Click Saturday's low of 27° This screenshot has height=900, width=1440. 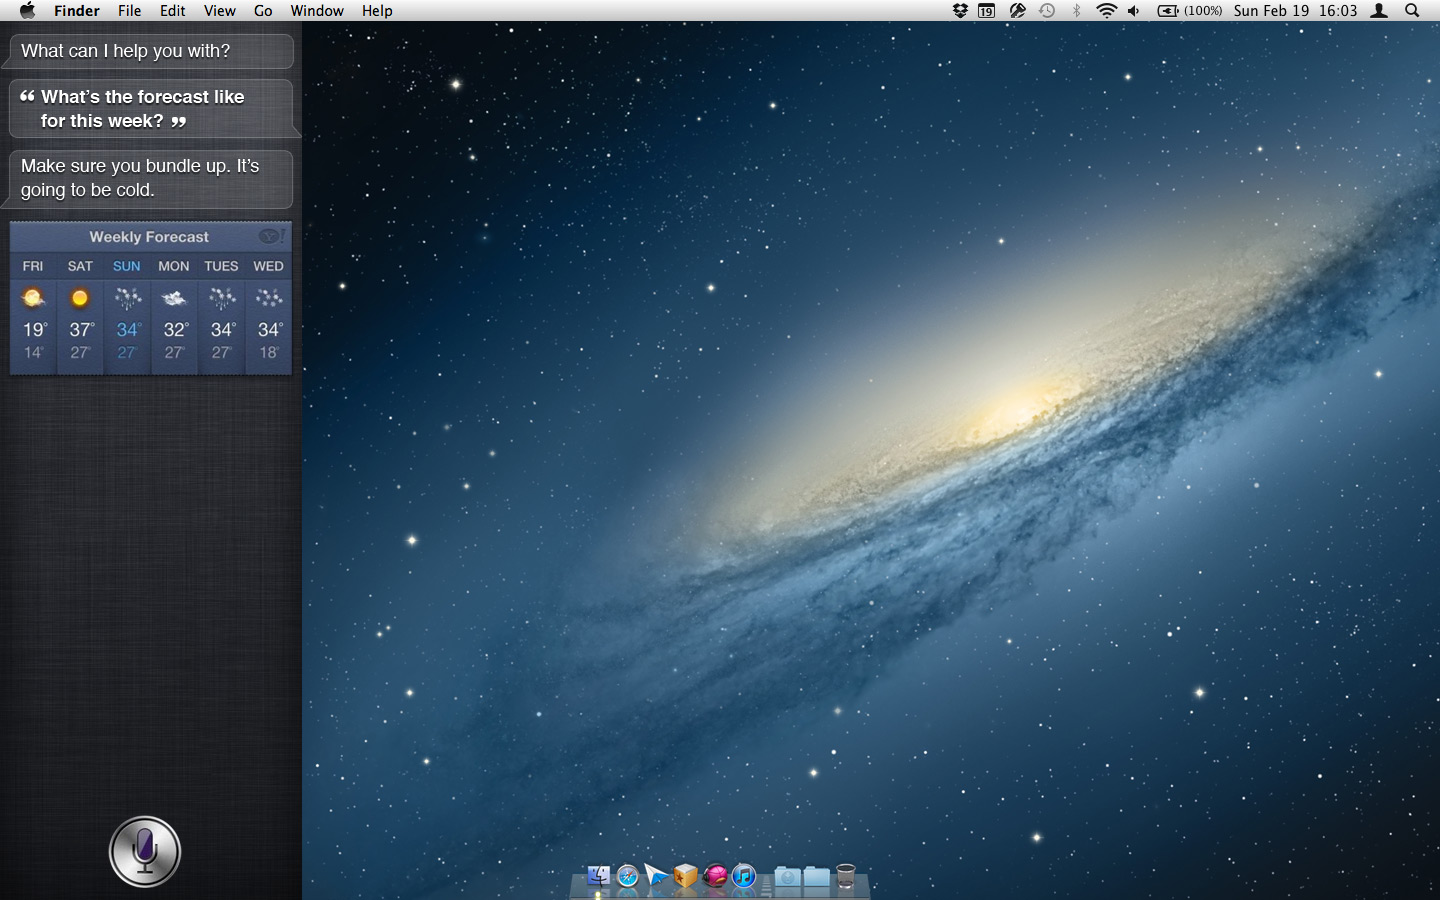80,353
